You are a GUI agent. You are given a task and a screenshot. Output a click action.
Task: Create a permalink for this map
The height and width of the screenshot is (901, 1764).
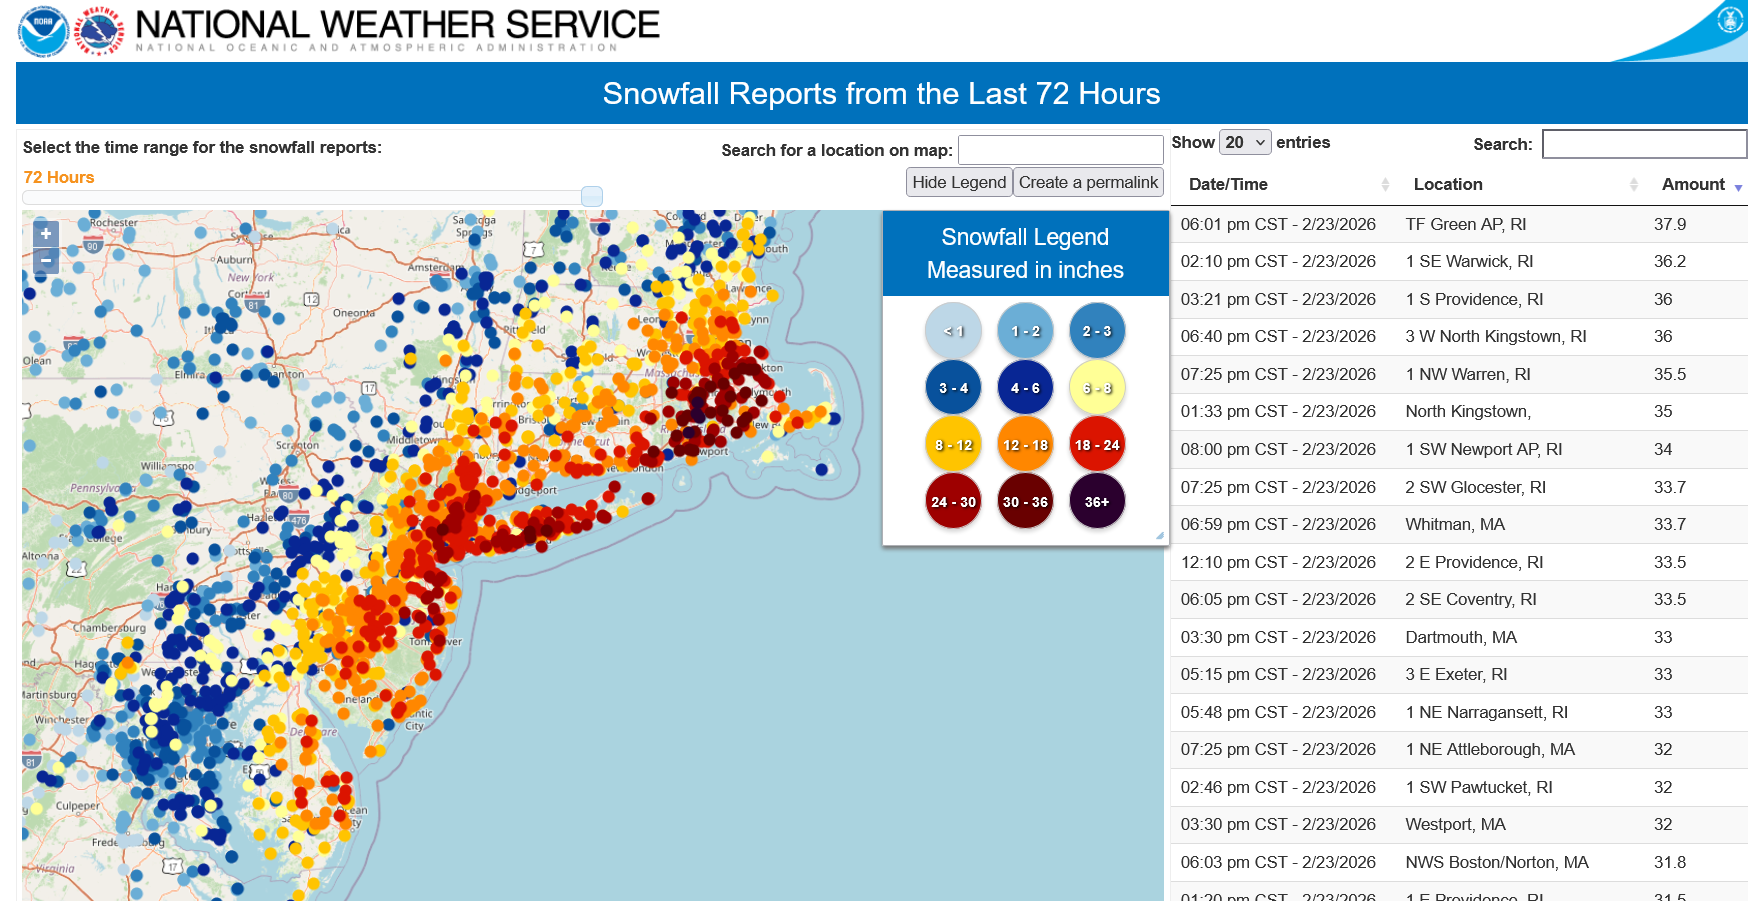point(1088,182)
